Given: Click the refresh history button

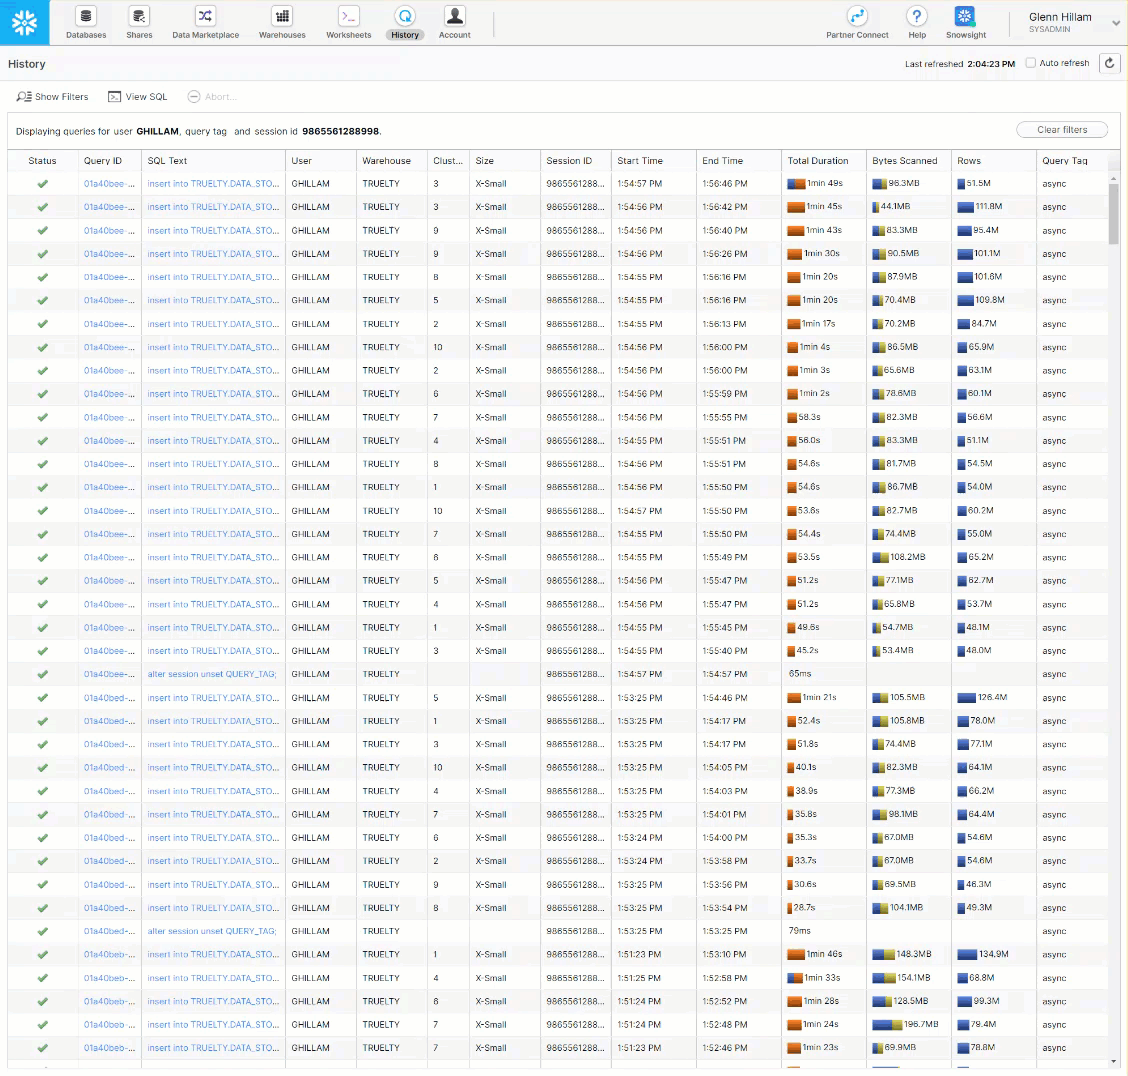Looking at the screenshot, I should (x=1109, y=64).
